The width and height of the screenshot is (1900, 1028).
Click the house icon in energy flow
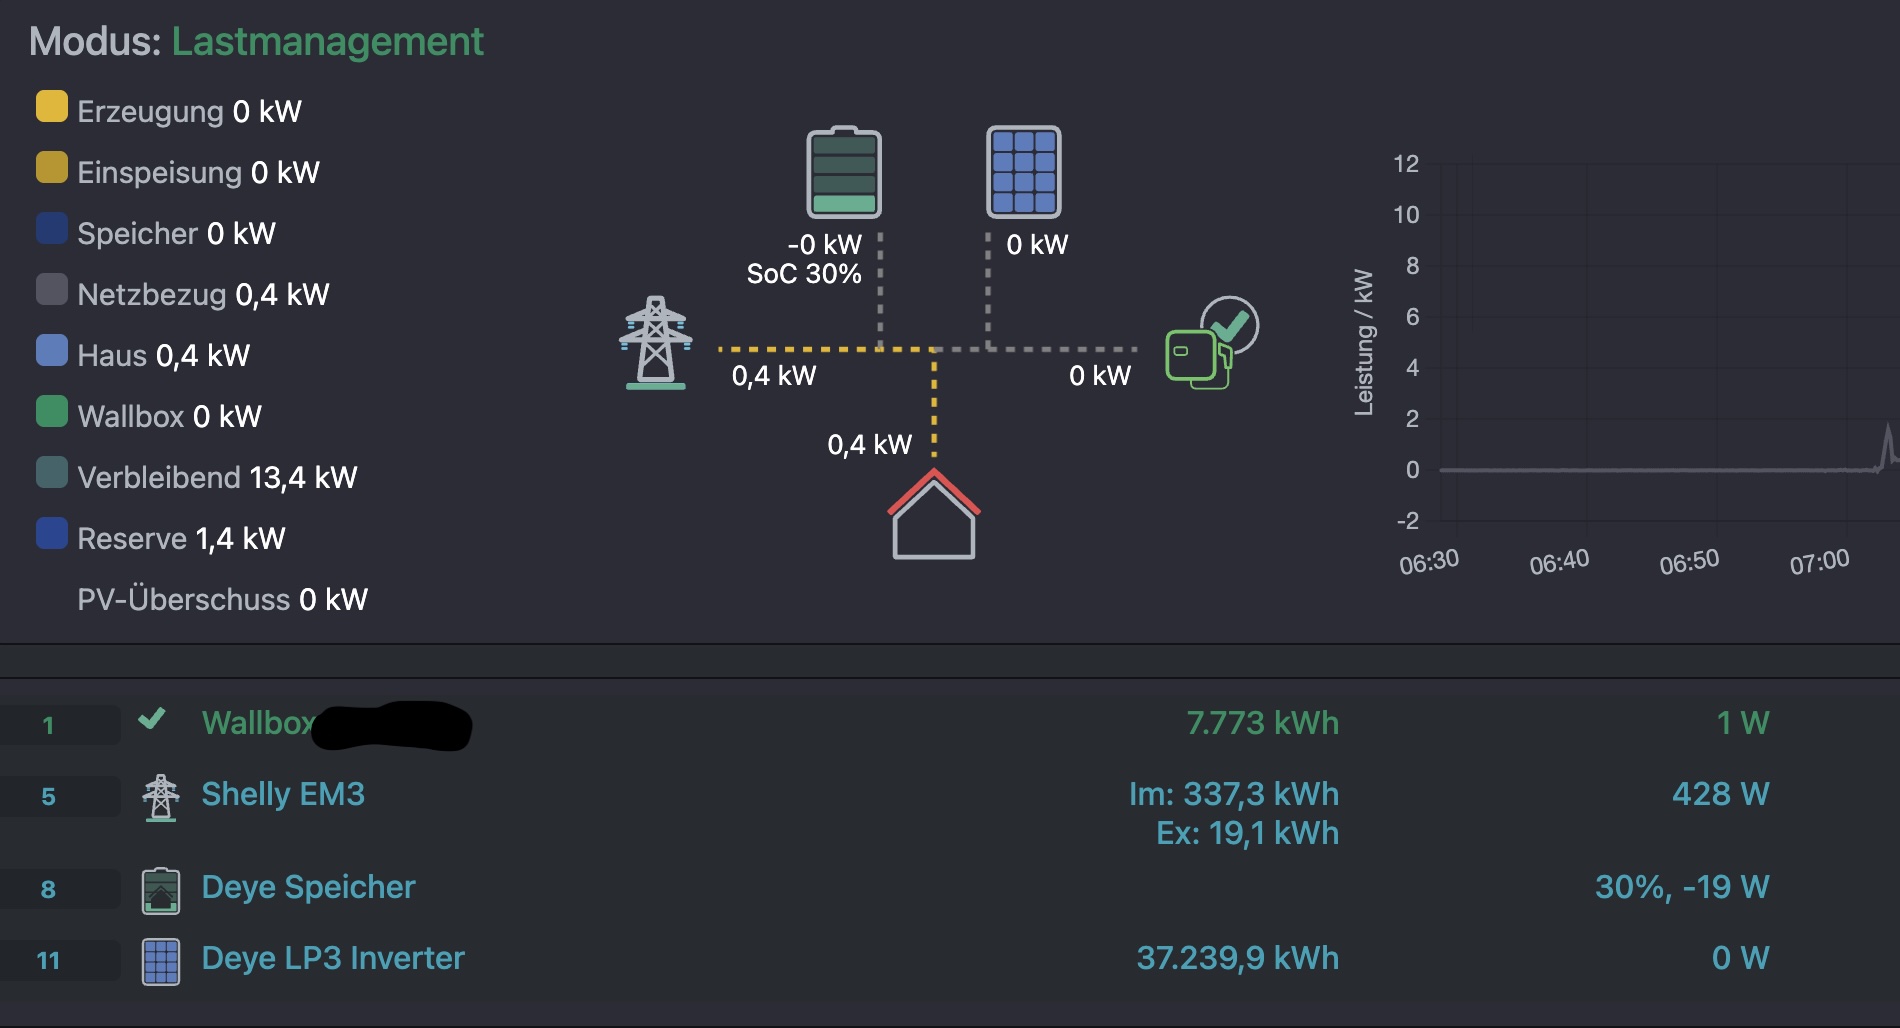[933, 515]
